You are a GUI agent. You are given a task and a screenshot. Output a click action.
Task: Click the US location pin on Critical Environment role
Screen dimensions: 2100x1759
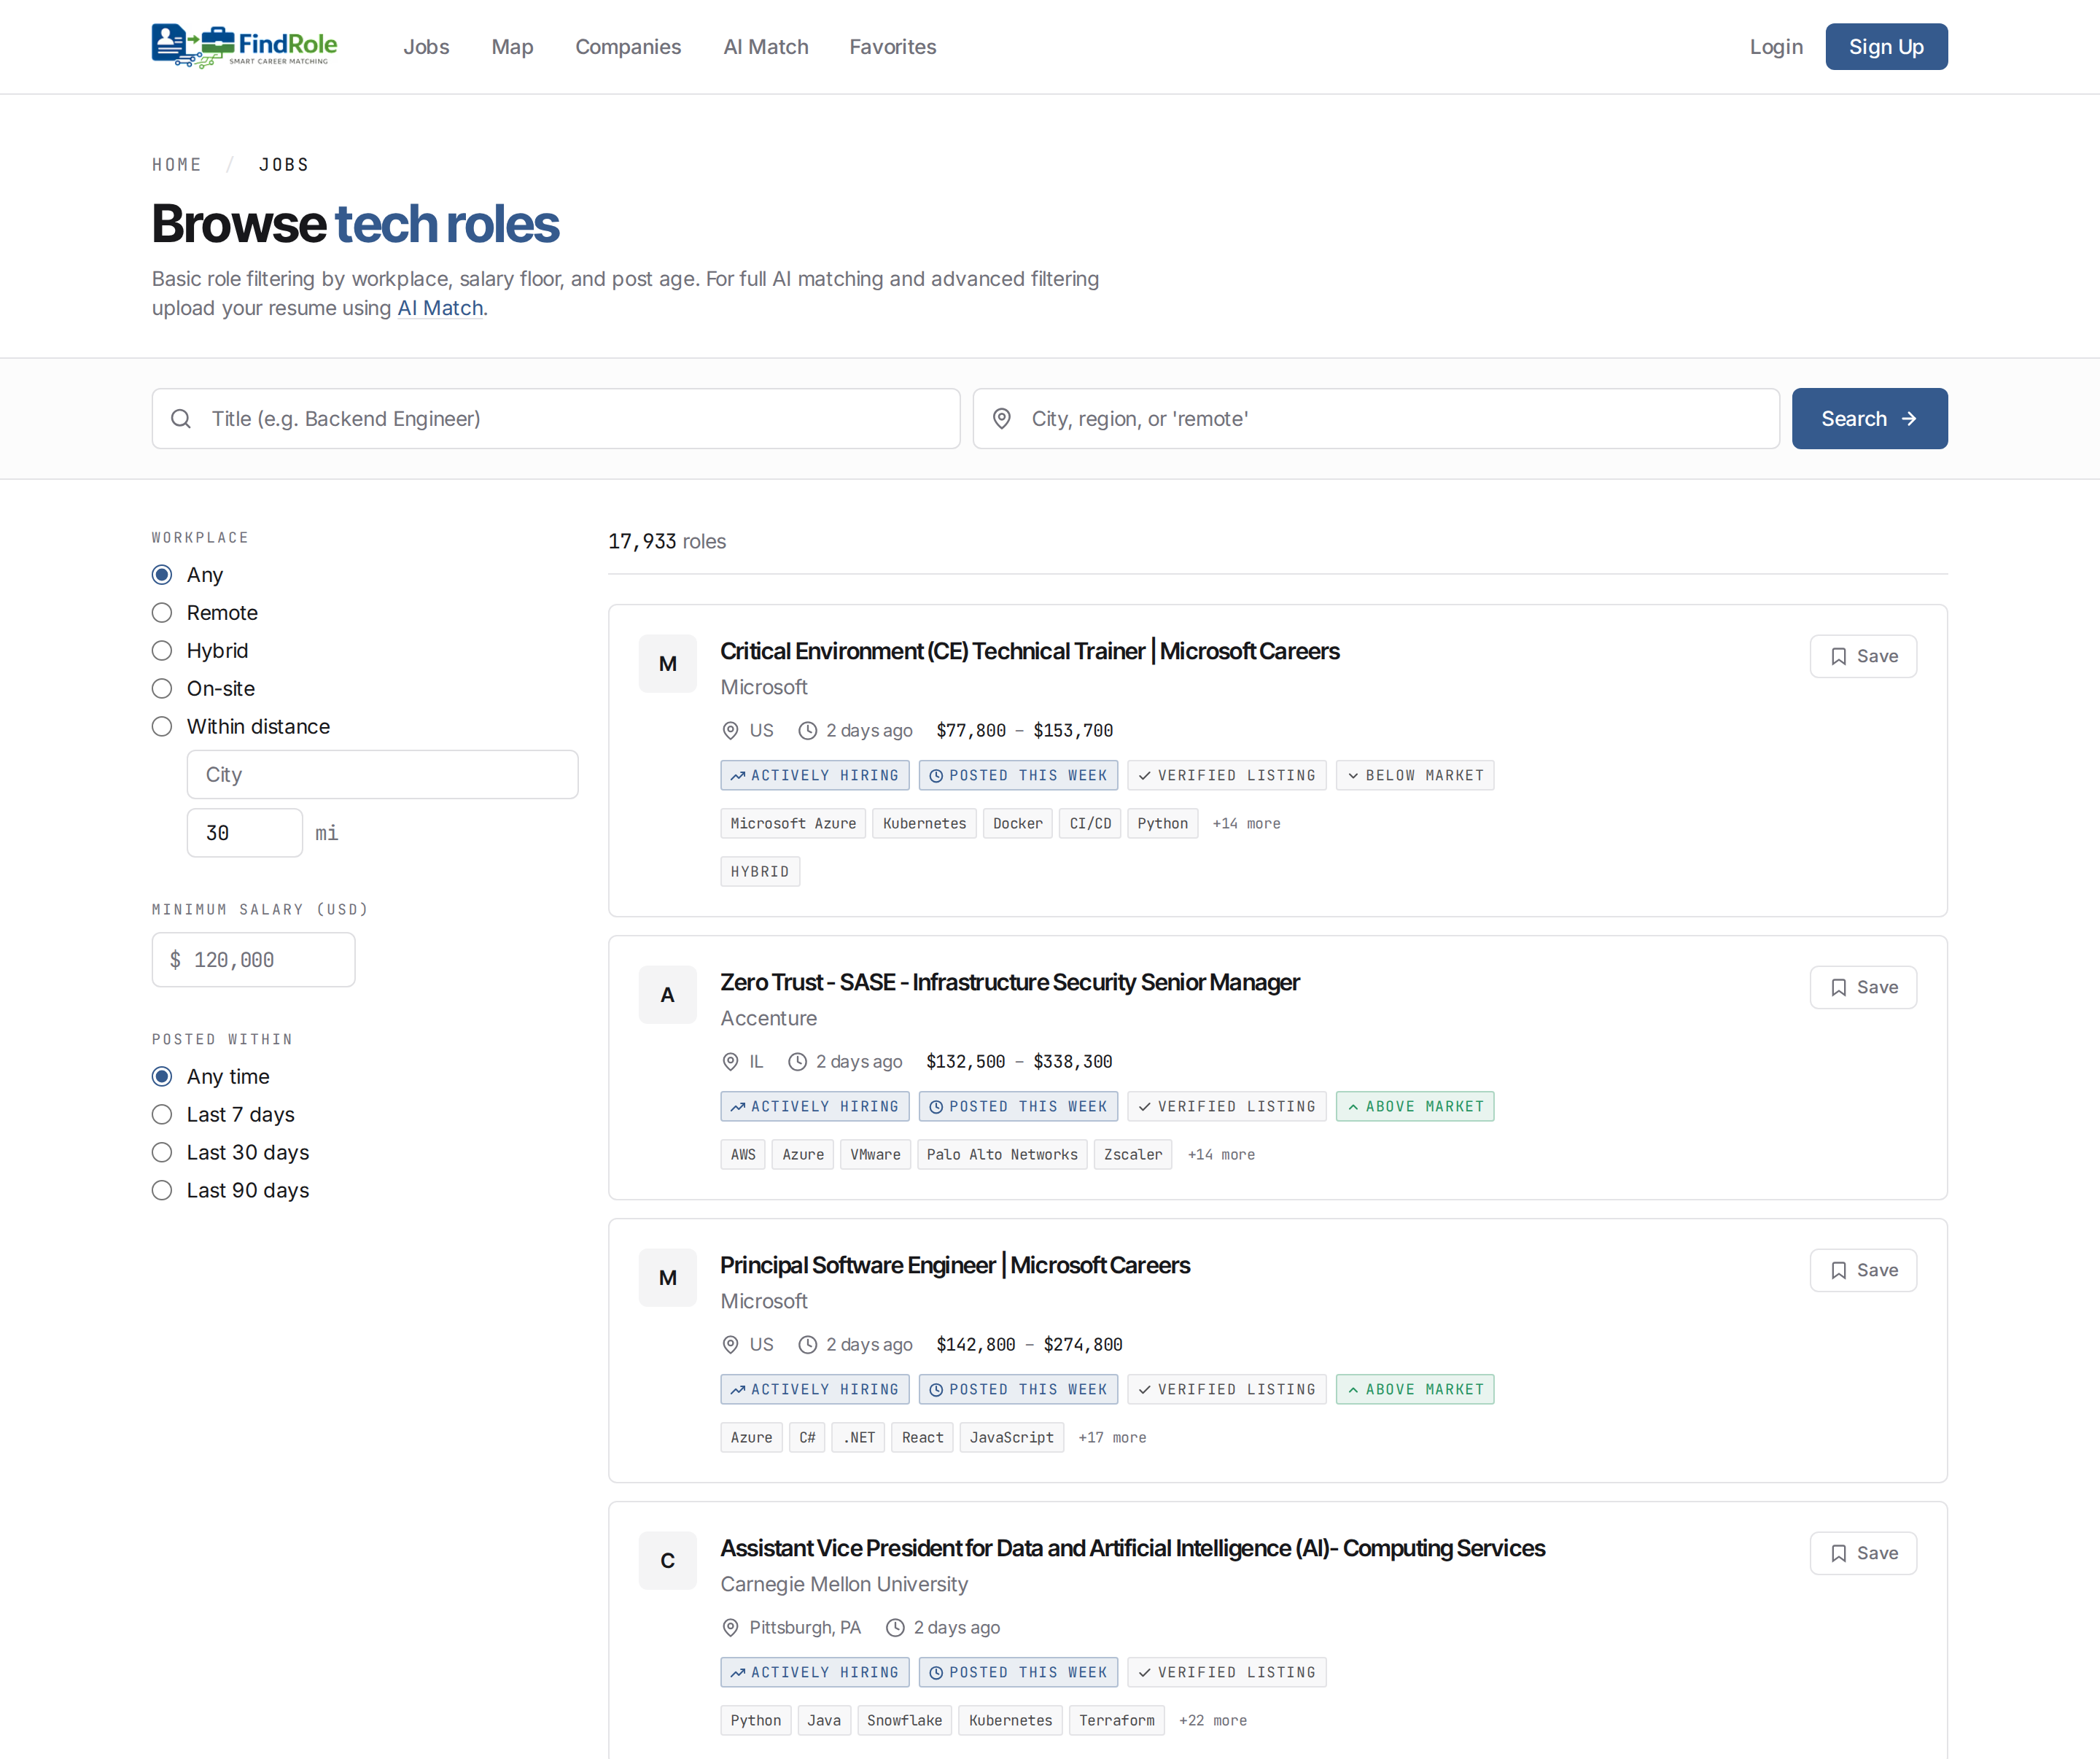[x=730, y=731]
